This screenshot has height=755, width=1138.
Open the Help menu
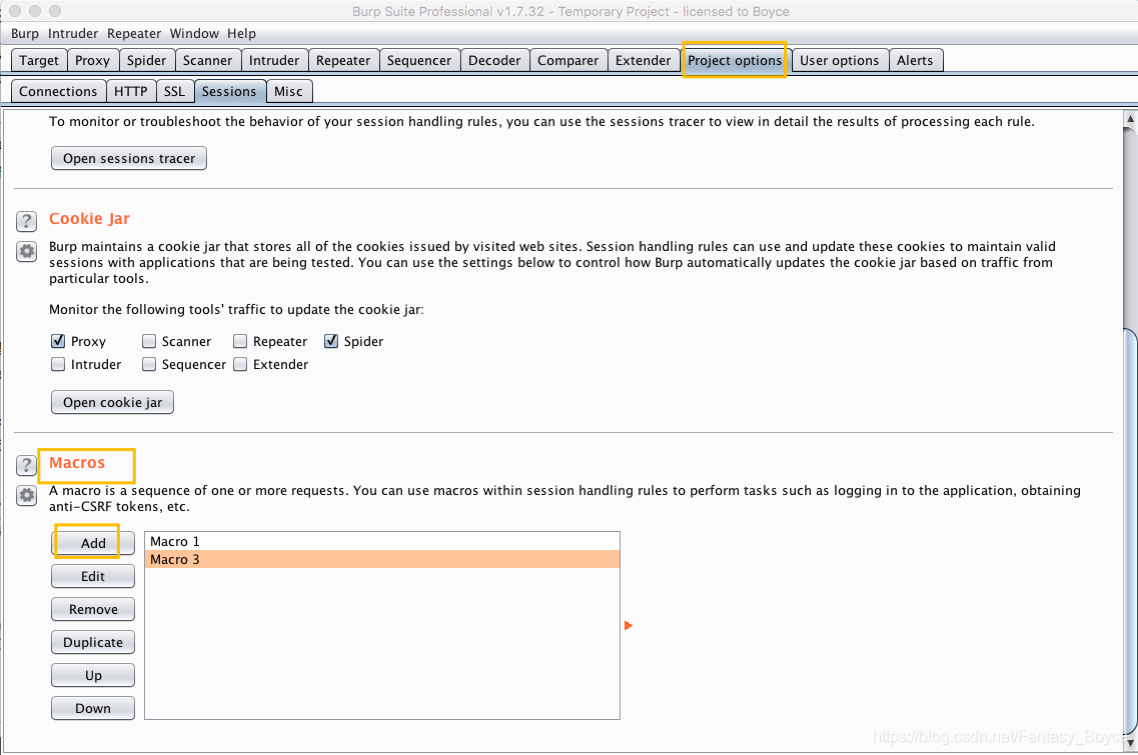(241, 33)
